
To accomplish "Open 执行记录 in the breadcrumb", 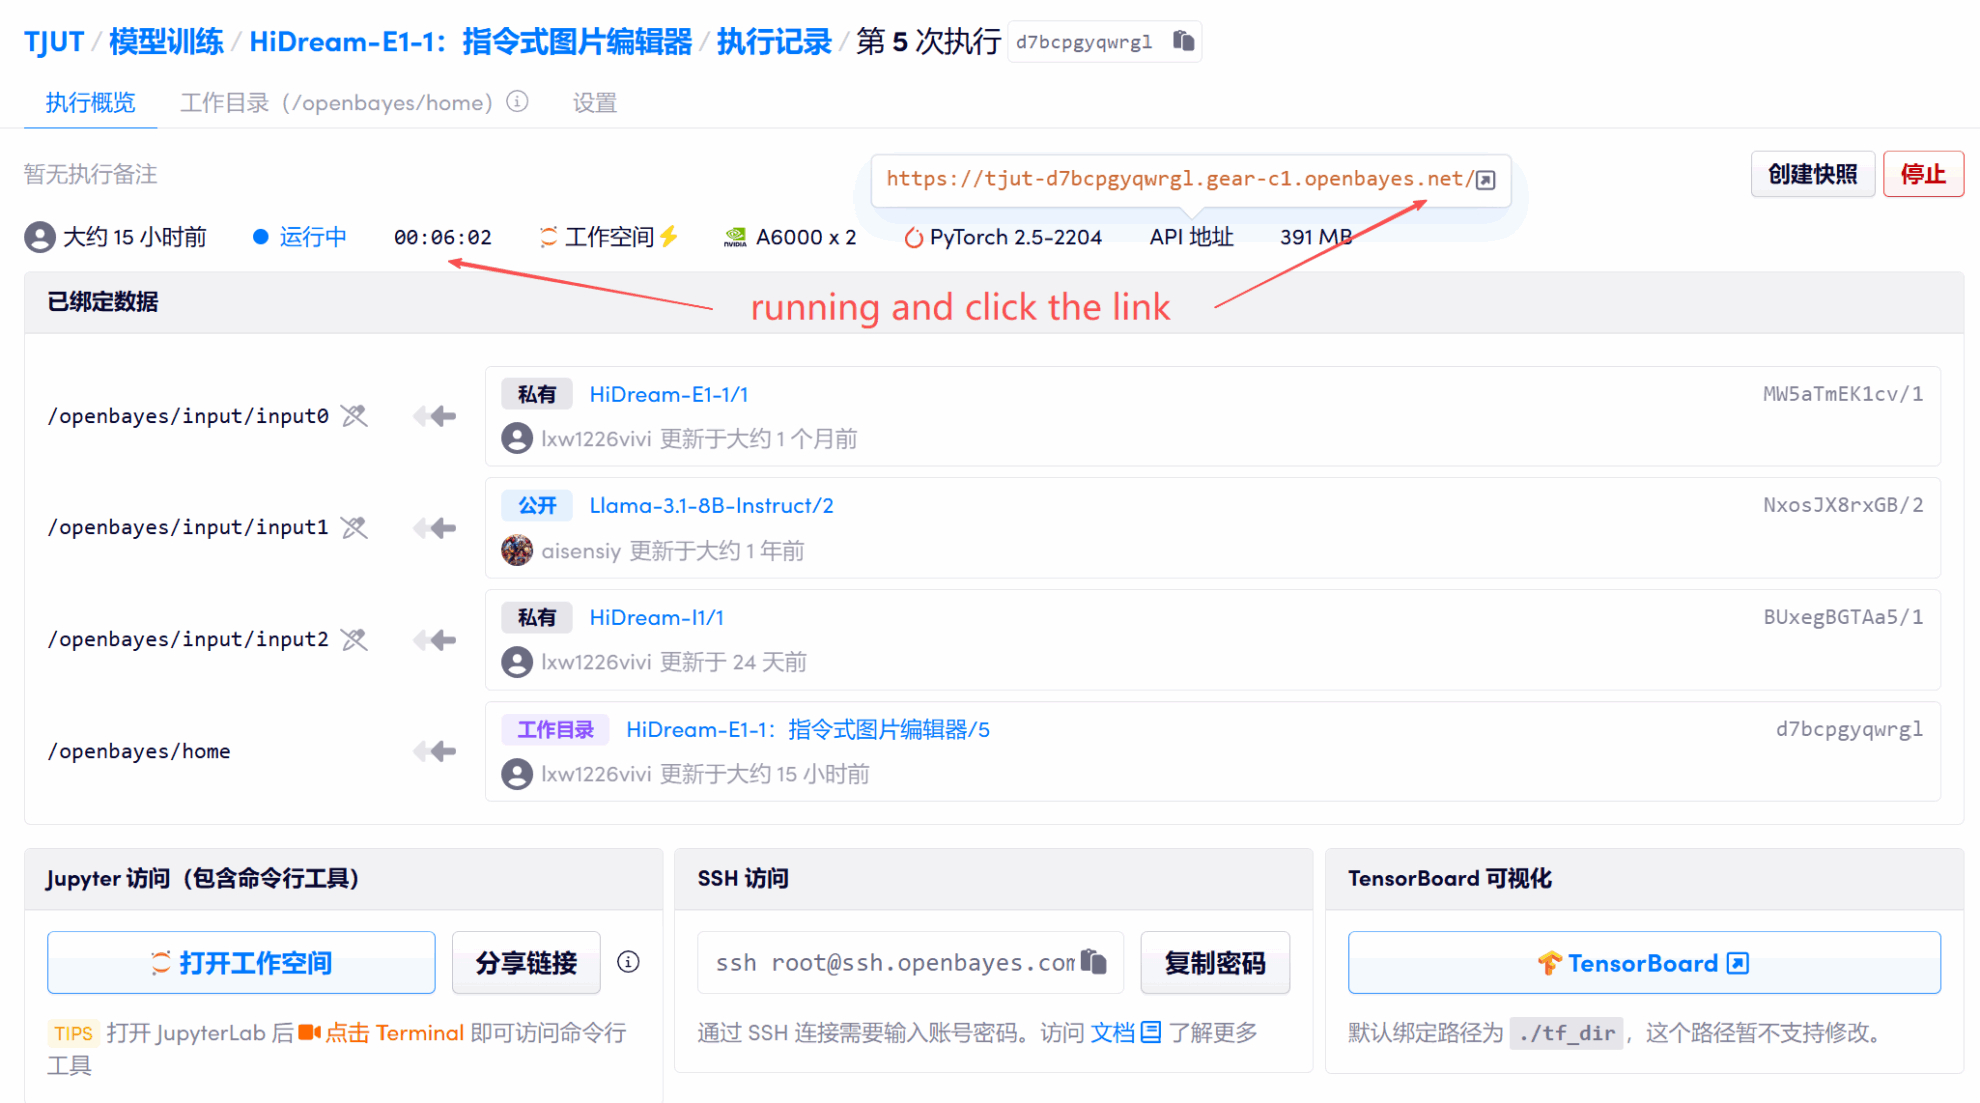I will point(774,42).
